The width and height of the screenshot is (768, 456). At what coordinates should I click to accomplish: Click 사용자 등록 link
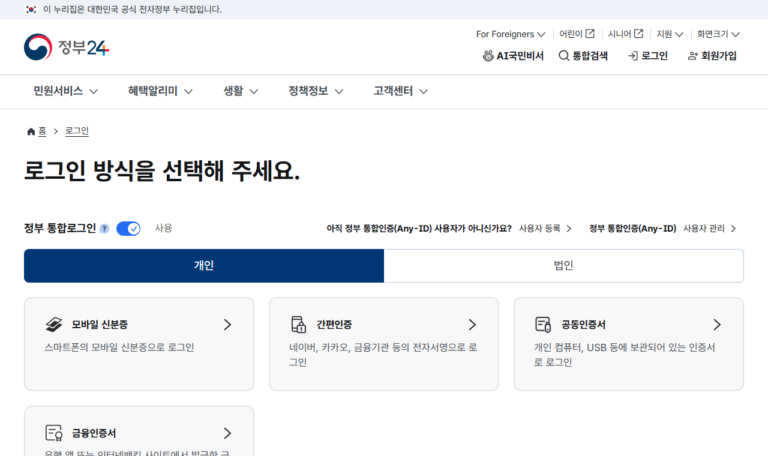[x=545, y=229]
